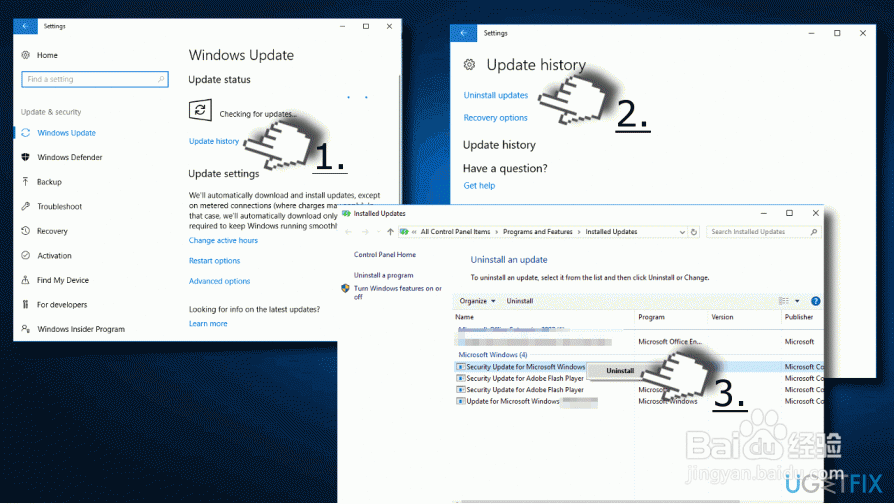Click the search magnifier in Find a setting box
The height and width of the screenshot is (504, 894).
click(161, 79)
